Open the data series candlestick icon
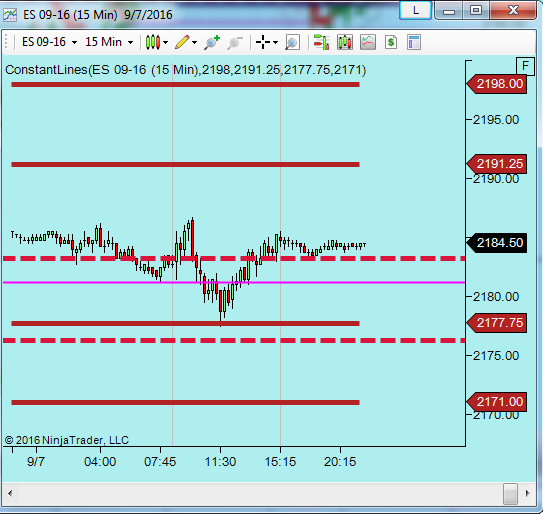This screenshot has height=514, width=543. coord(345,42)
